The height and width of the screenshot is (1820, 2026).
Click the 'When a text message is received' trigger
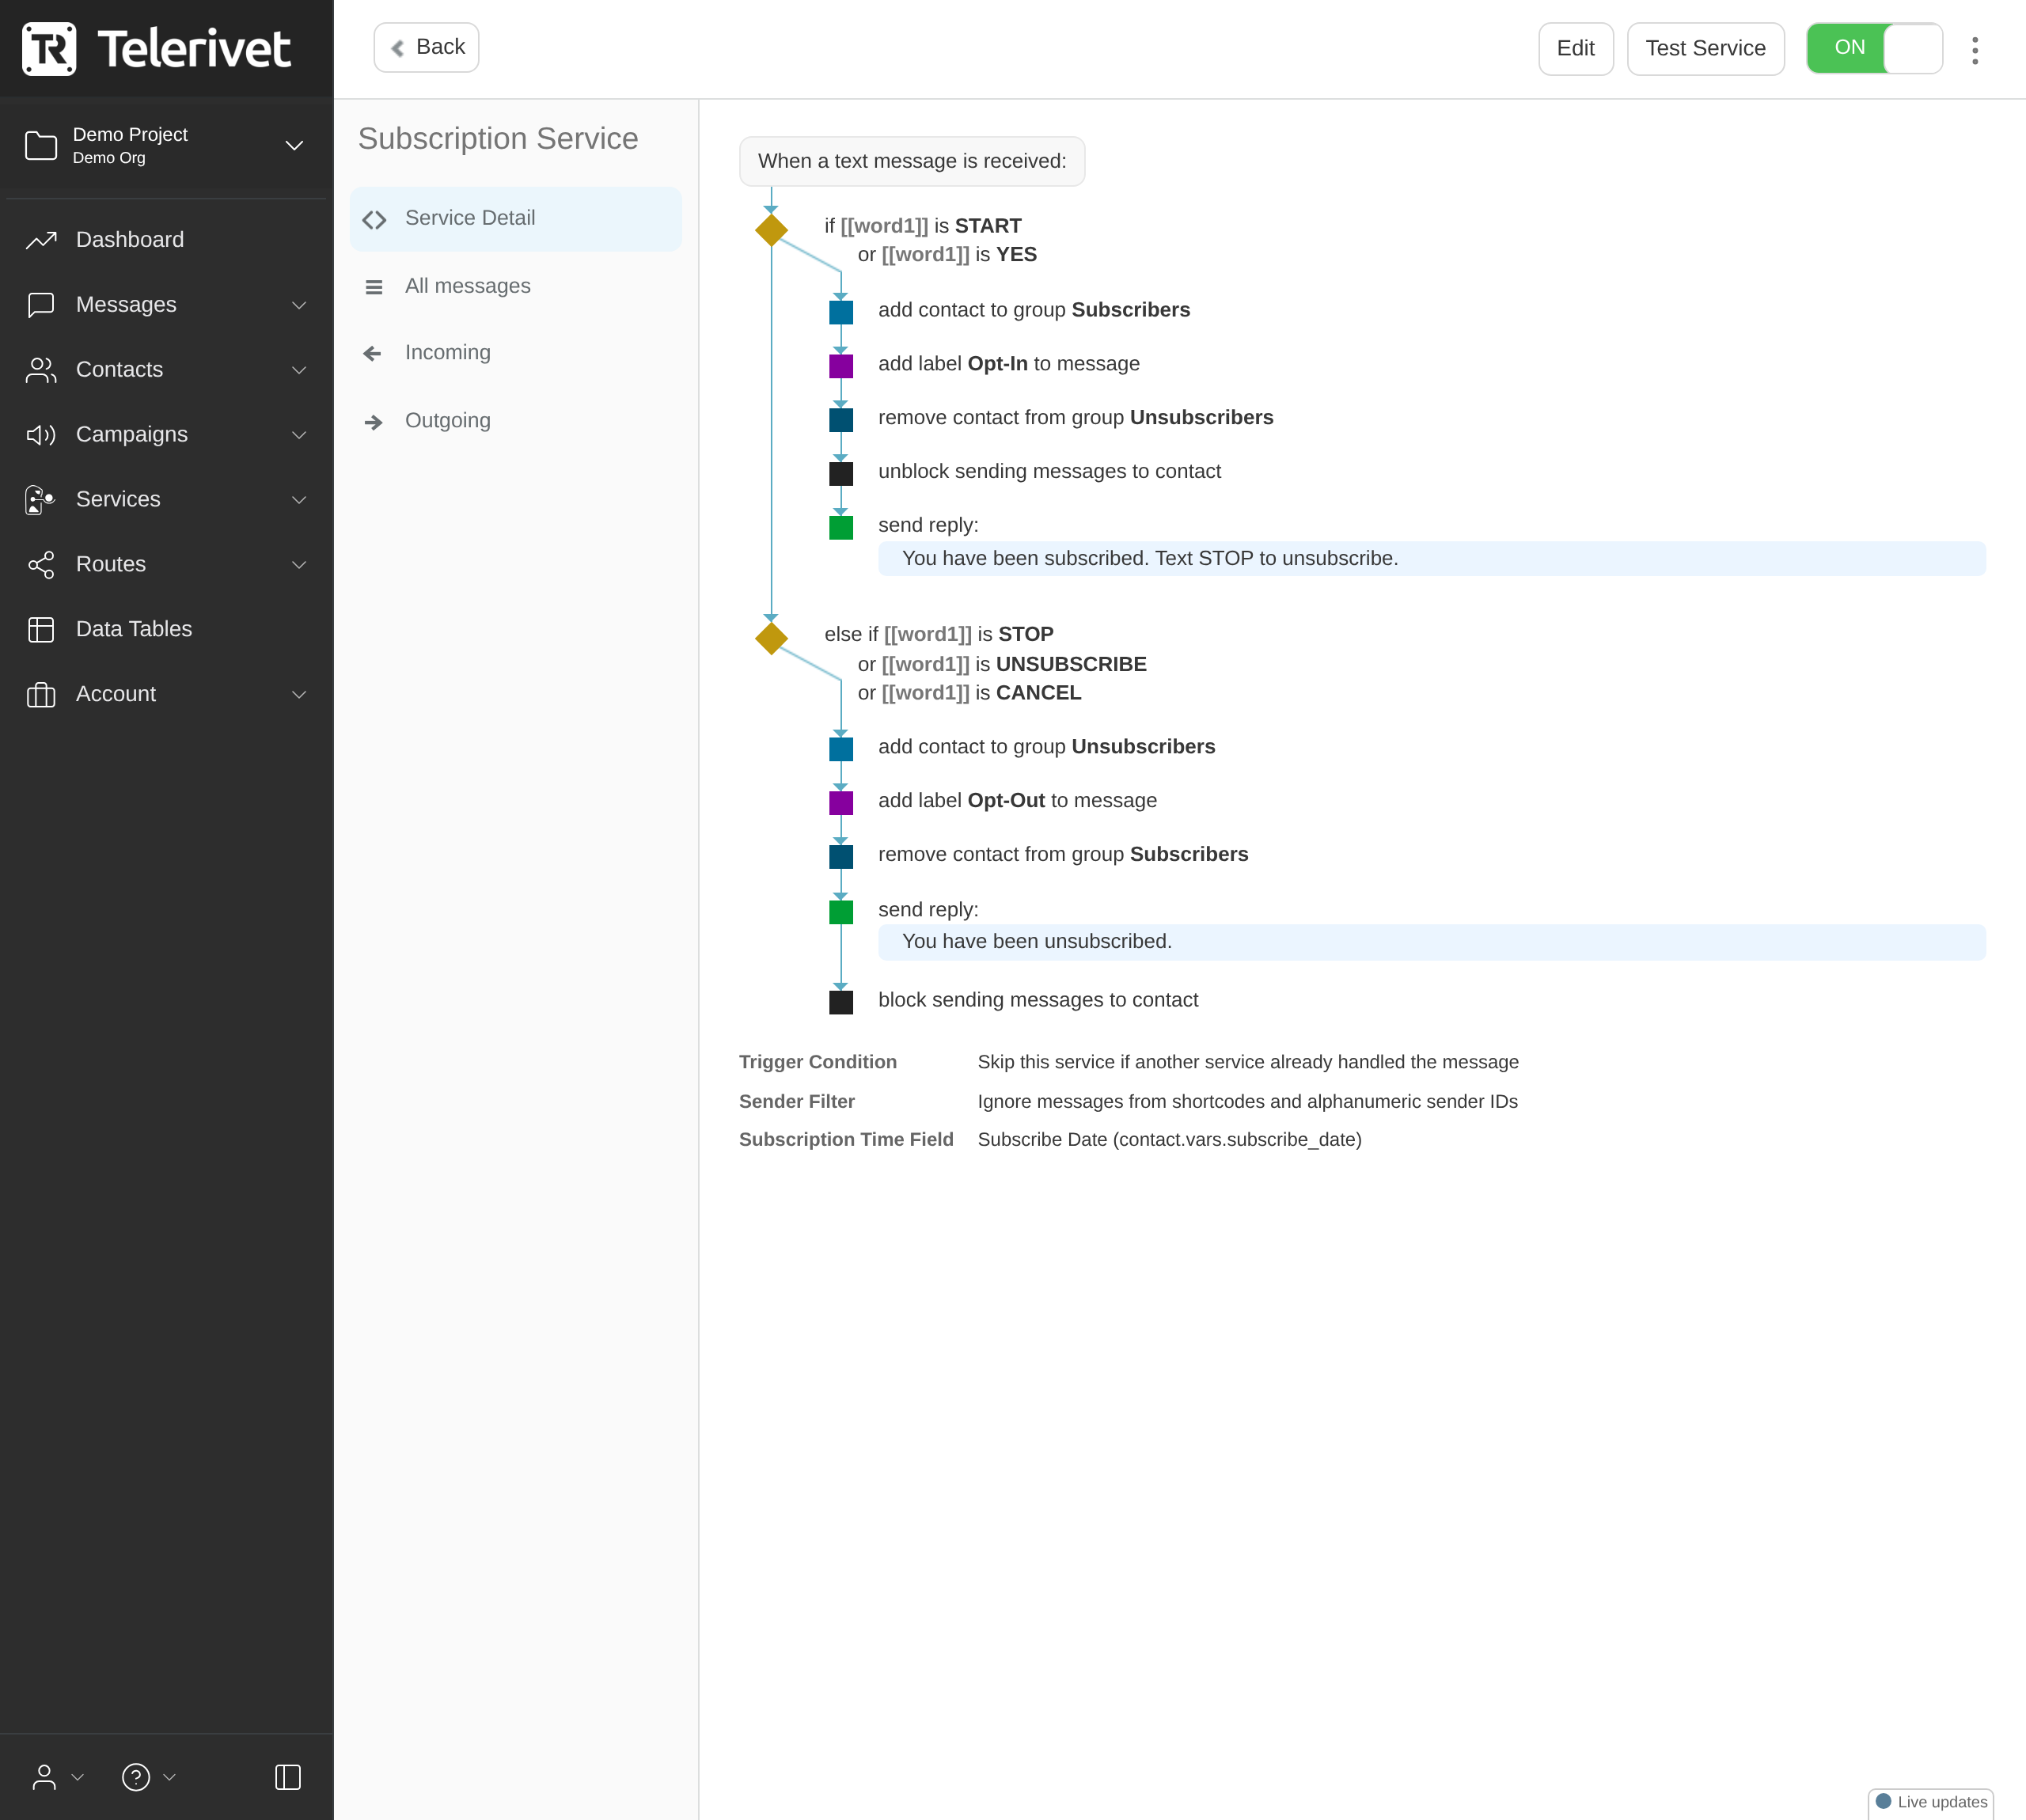pyautogui.click(x=912, y=161)
